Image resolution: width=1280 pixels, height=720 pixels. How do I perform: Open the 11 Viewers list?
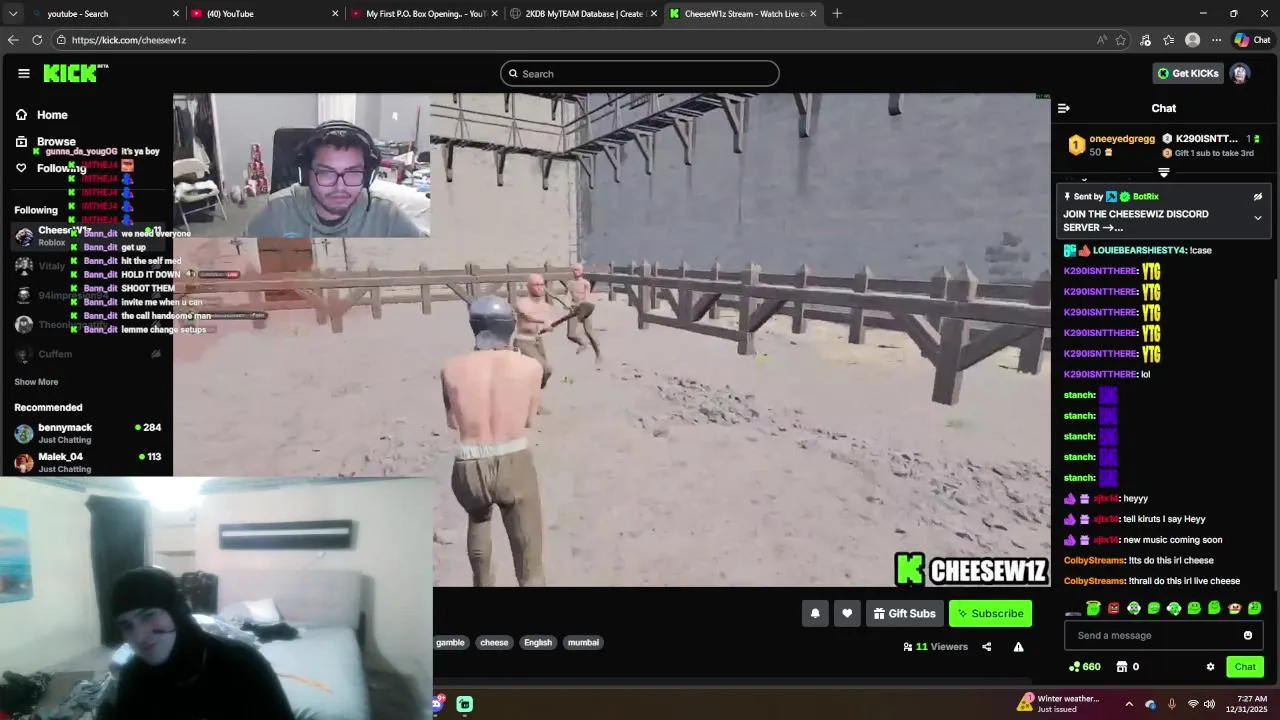point(935,647)
